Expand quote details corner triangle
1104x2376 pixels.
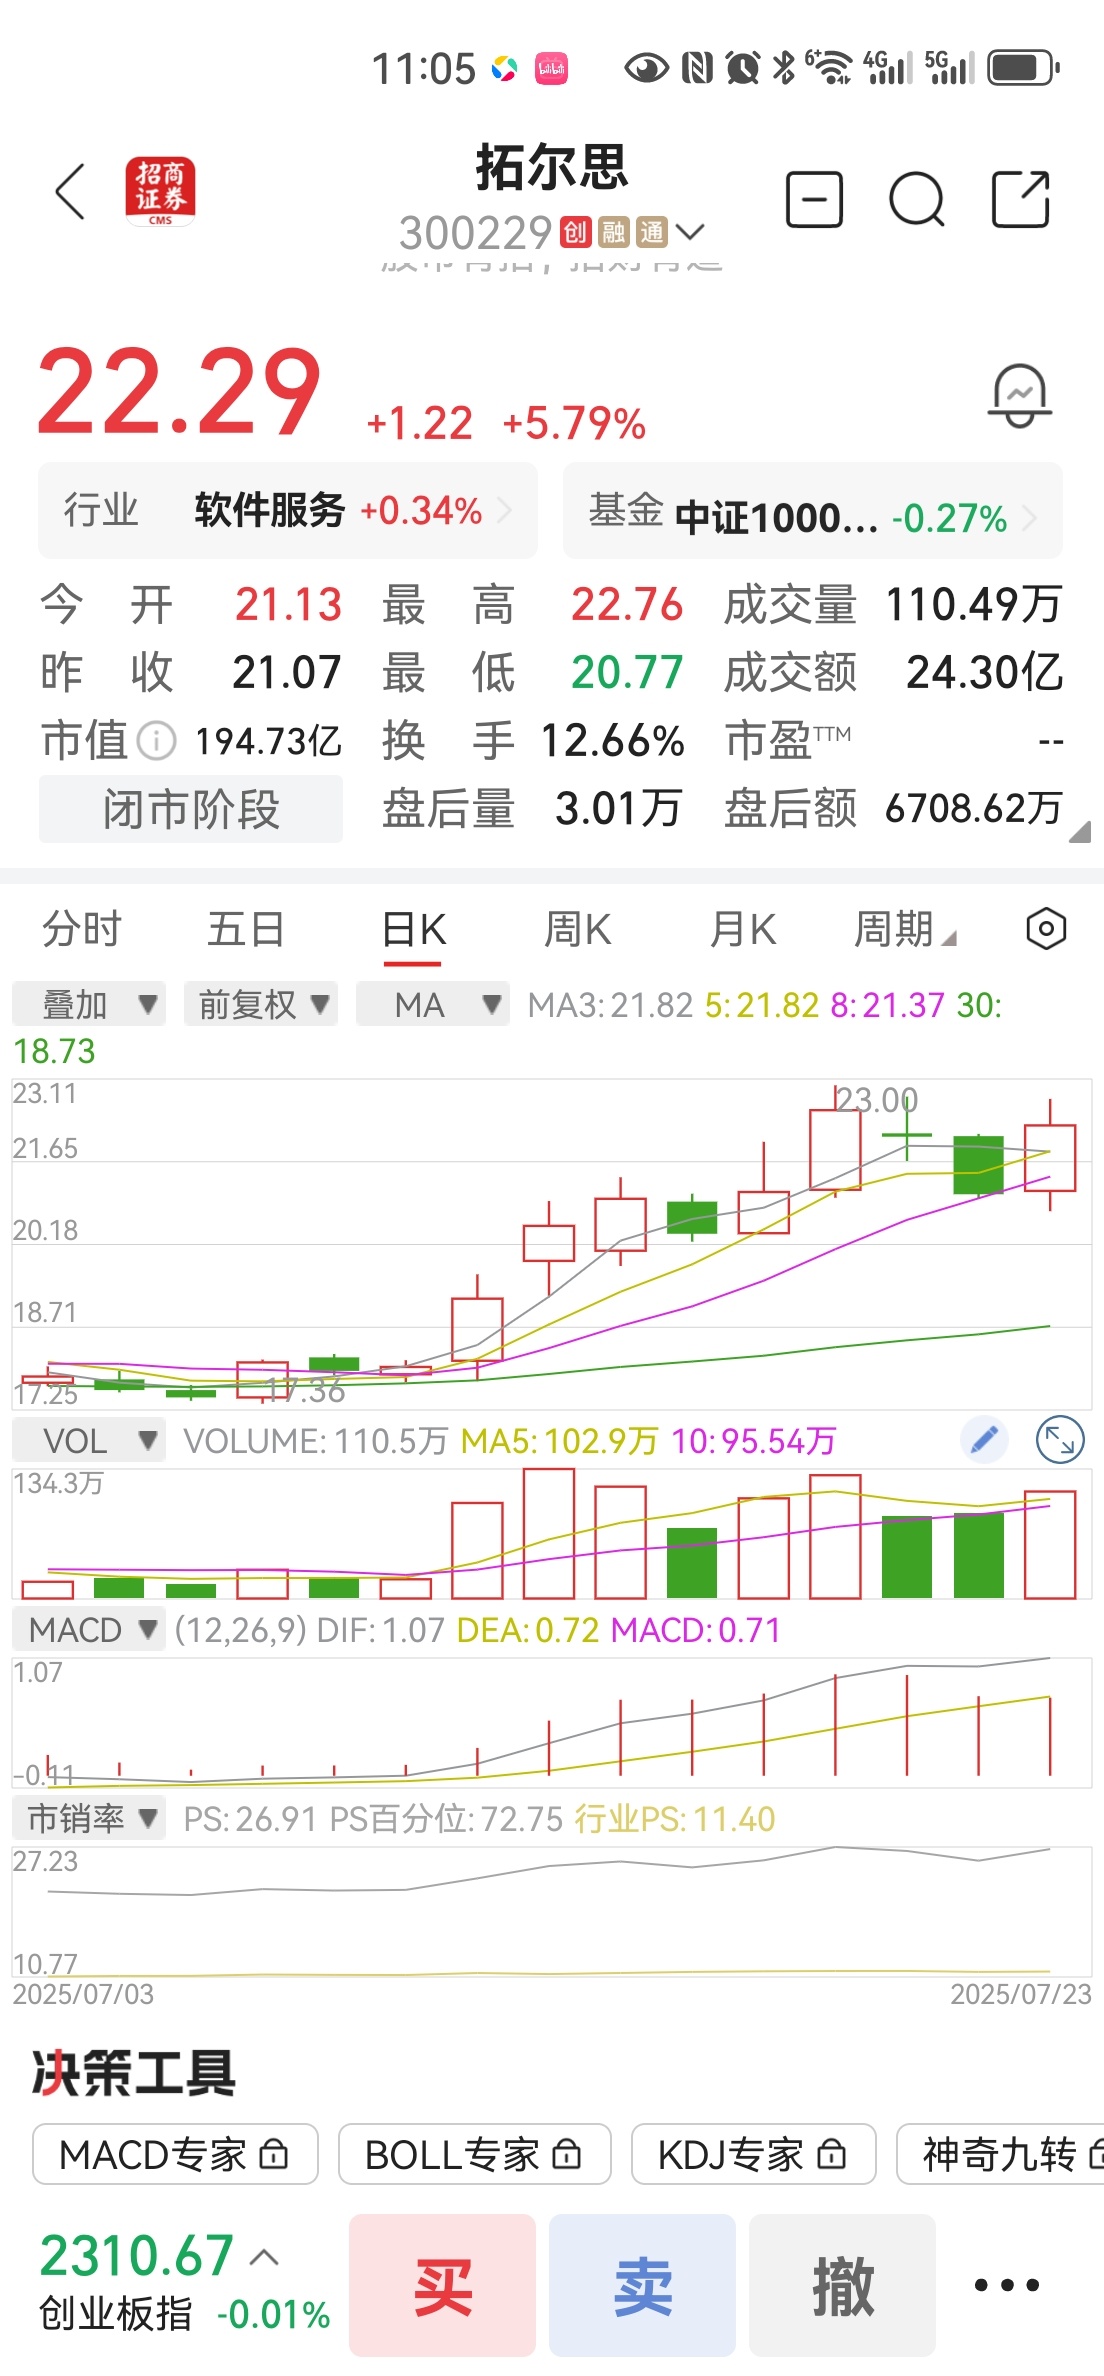point(1079,832)
